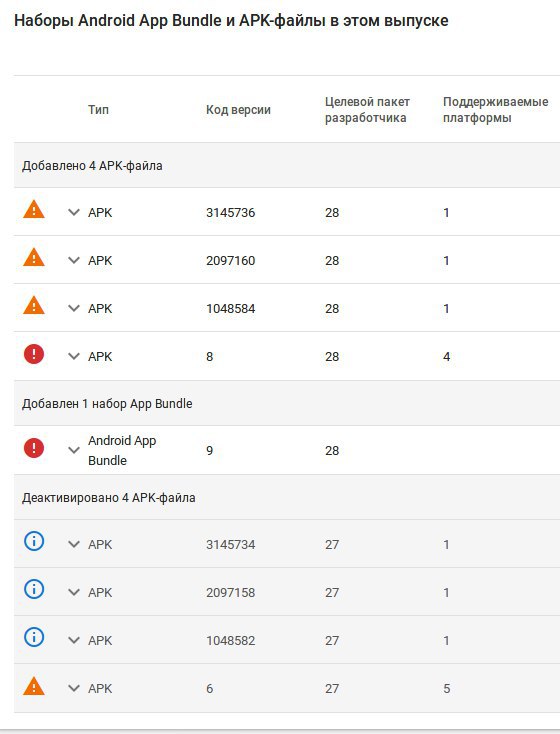Click version code 9 cell
560x734 pixels.
[x=209, y=450]
